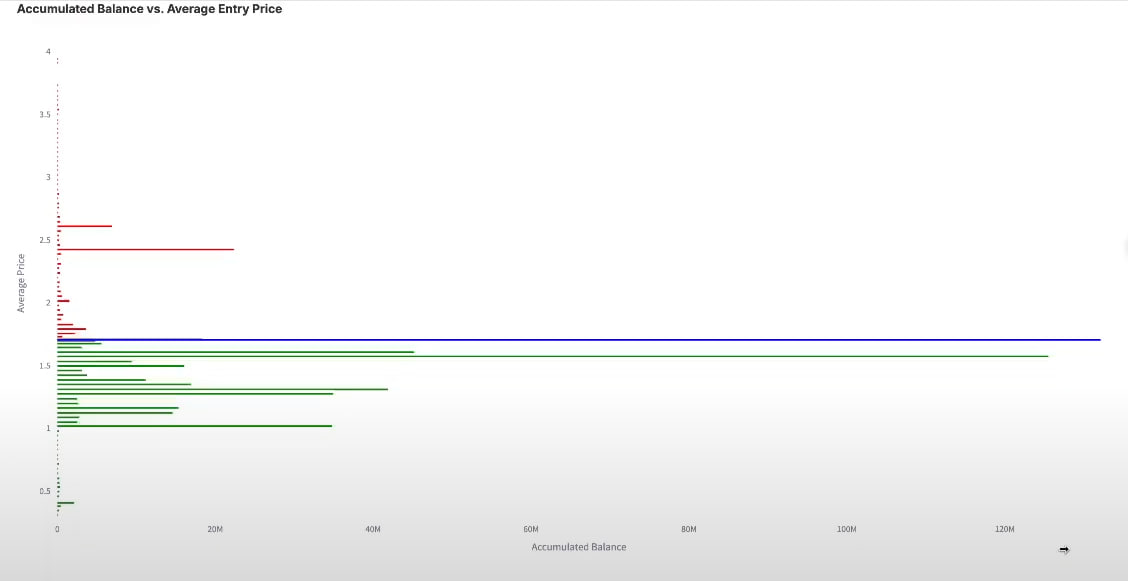
Task: Select the longest green bar near 1.5
Action: tap(552, 356)
